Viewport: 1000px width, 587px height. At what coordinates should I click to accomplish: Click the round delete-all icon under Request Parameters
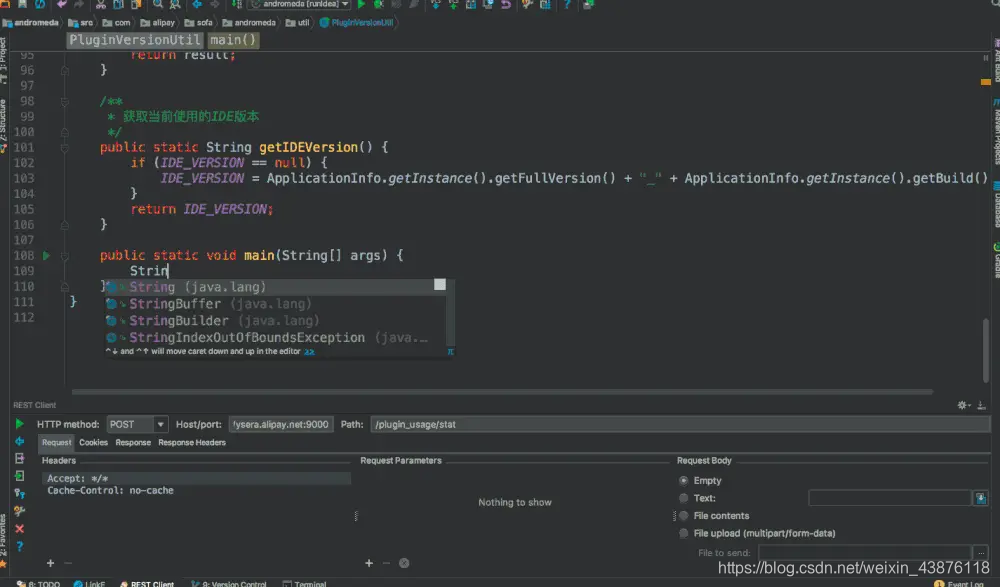pos(404,563)
